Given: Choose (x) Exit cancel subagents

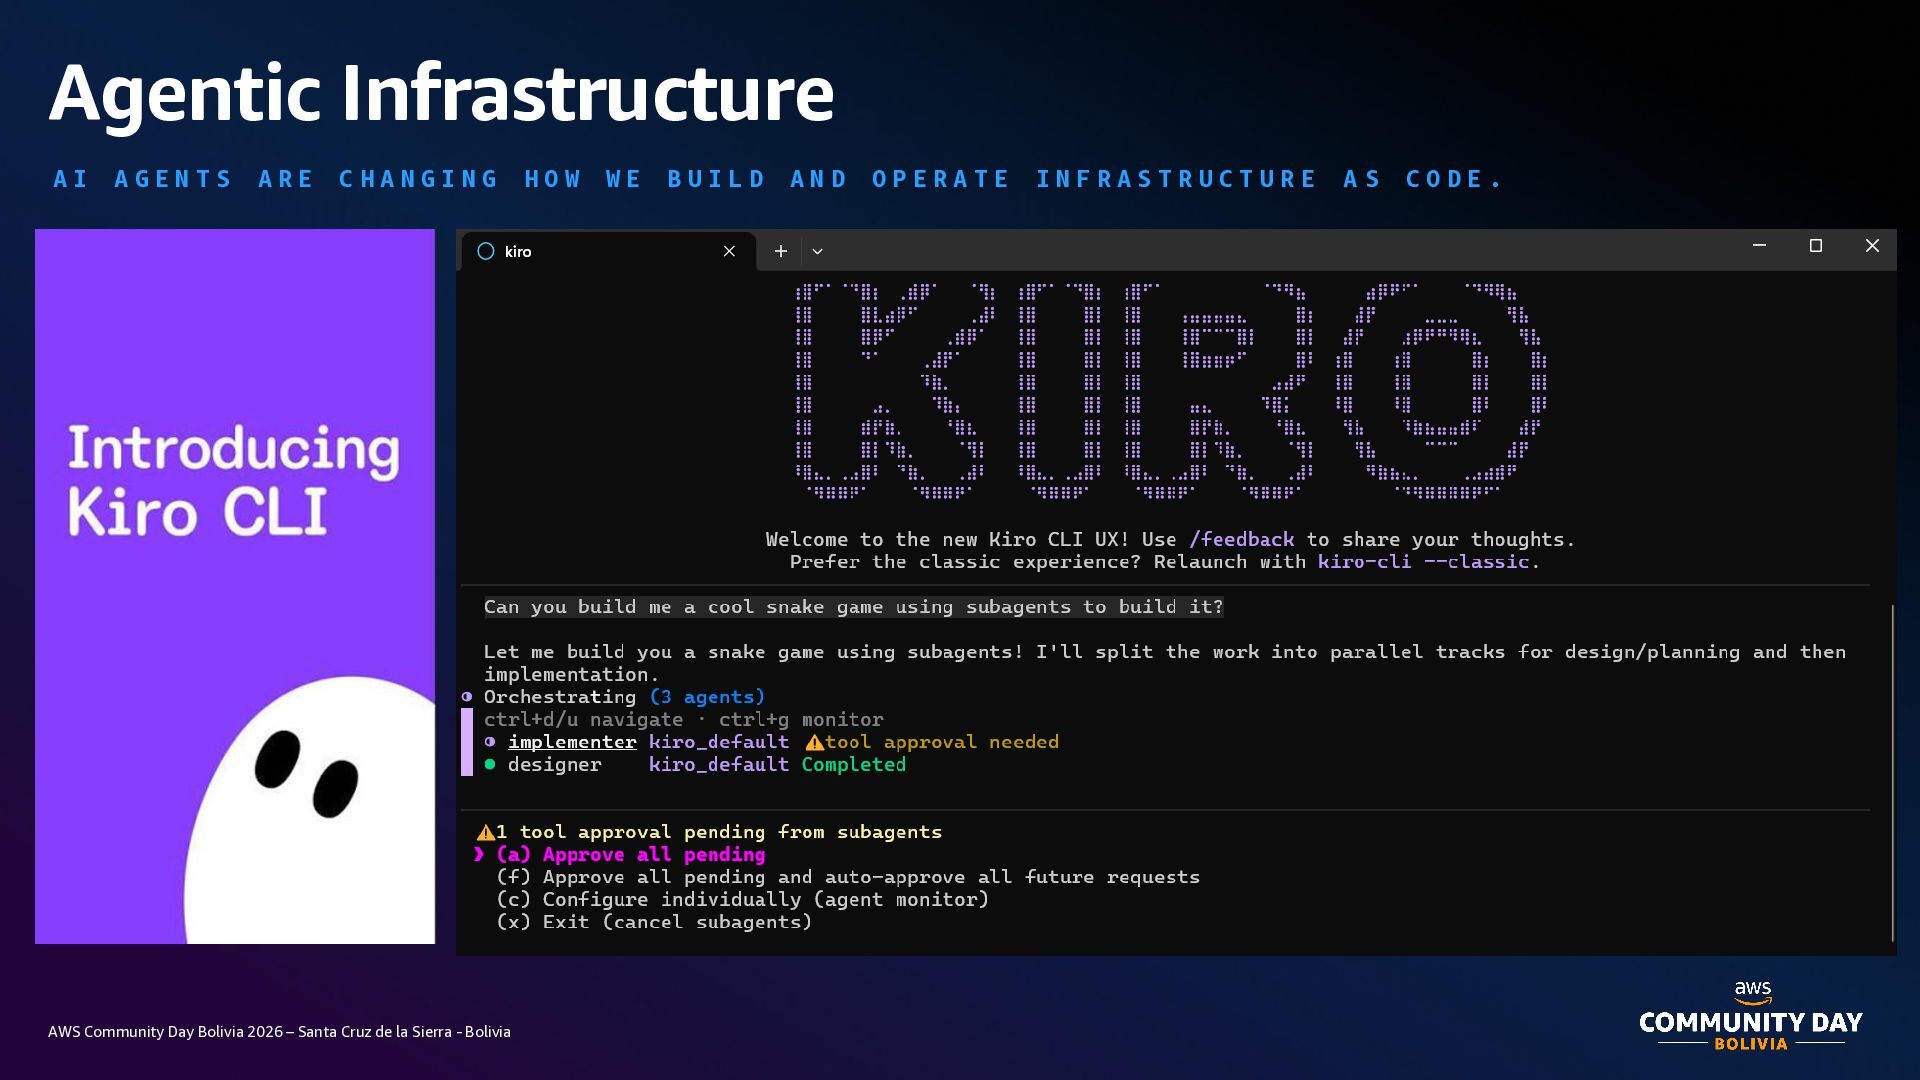Looking at the screenshot, I should coord(654,922).
